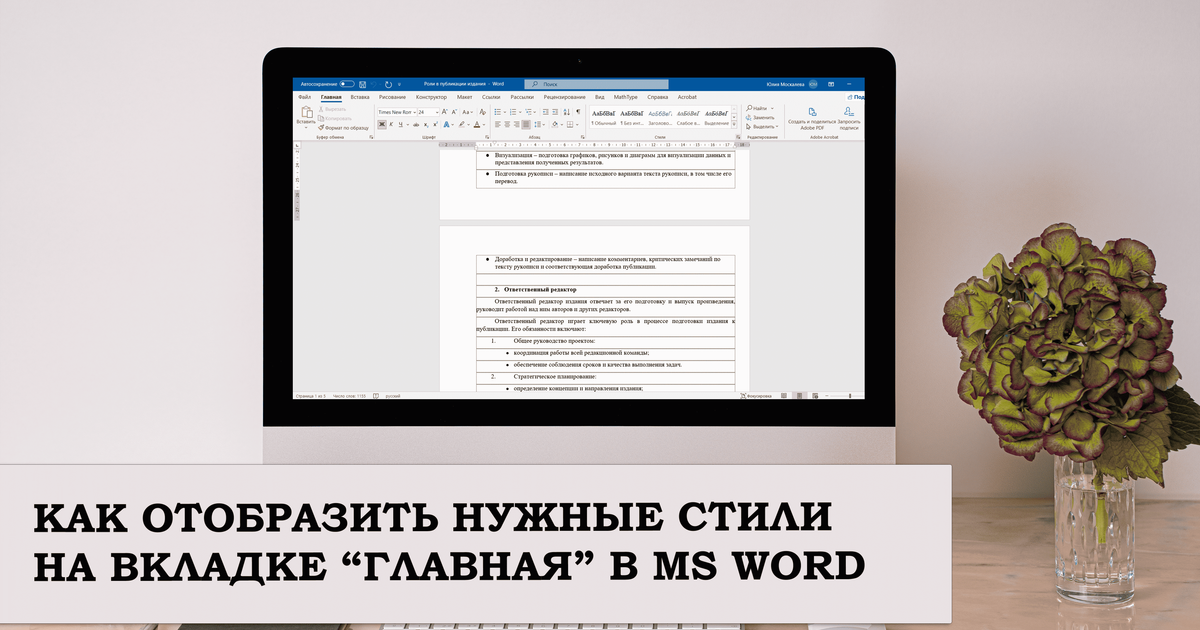1200x630 pixels.
Task: Click the Заменить button
Action: (x=760, y=118)
